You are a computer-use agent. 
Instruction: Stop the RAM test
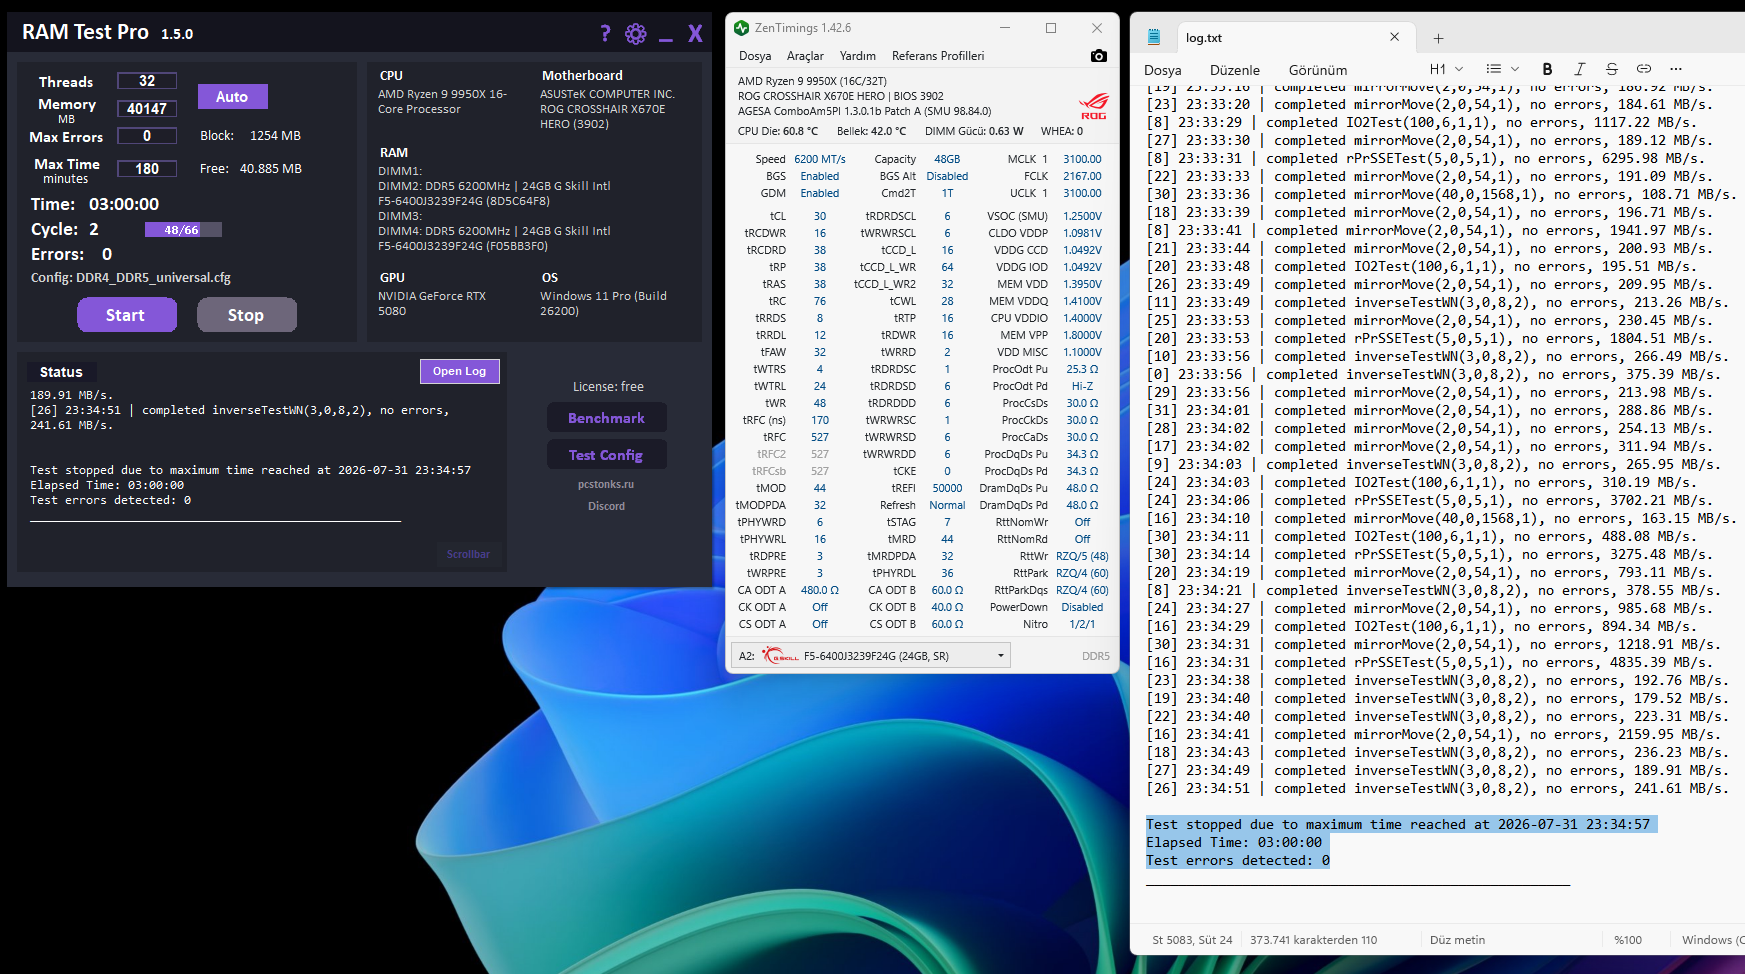click(x=247, y=315)
